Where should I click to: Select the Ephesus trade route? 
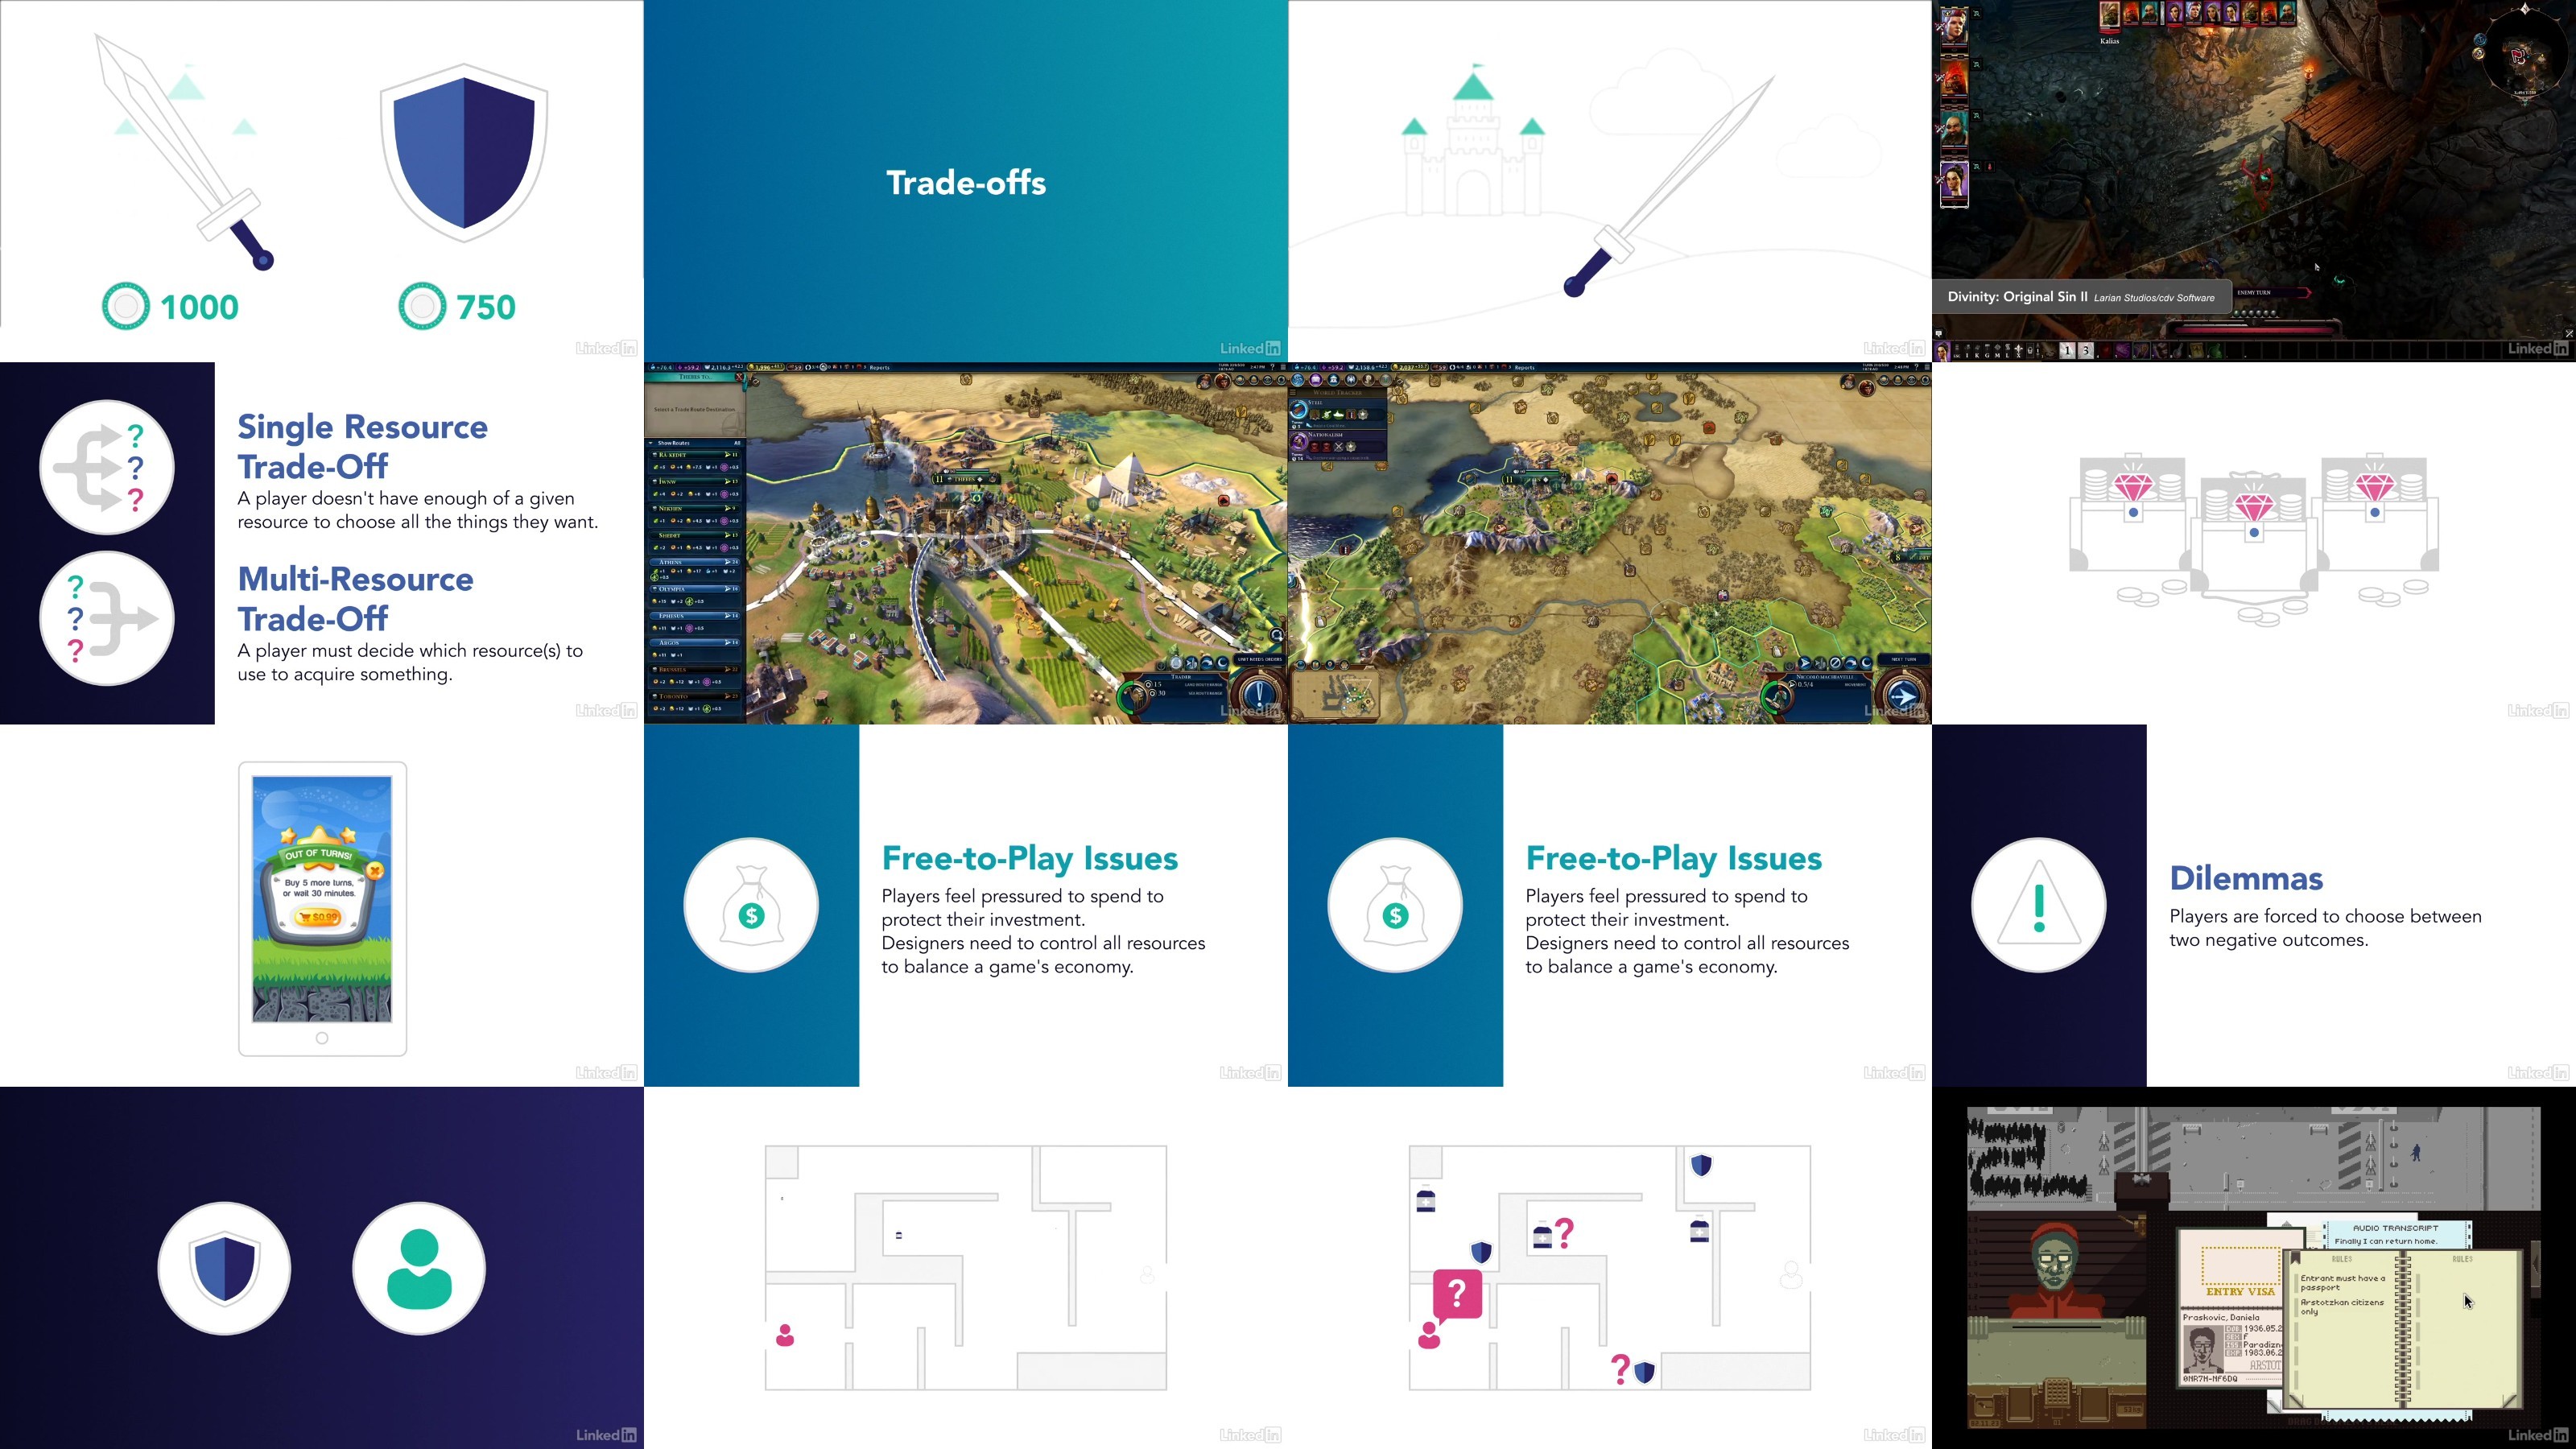pyautogui.click(x=696, y=623)
